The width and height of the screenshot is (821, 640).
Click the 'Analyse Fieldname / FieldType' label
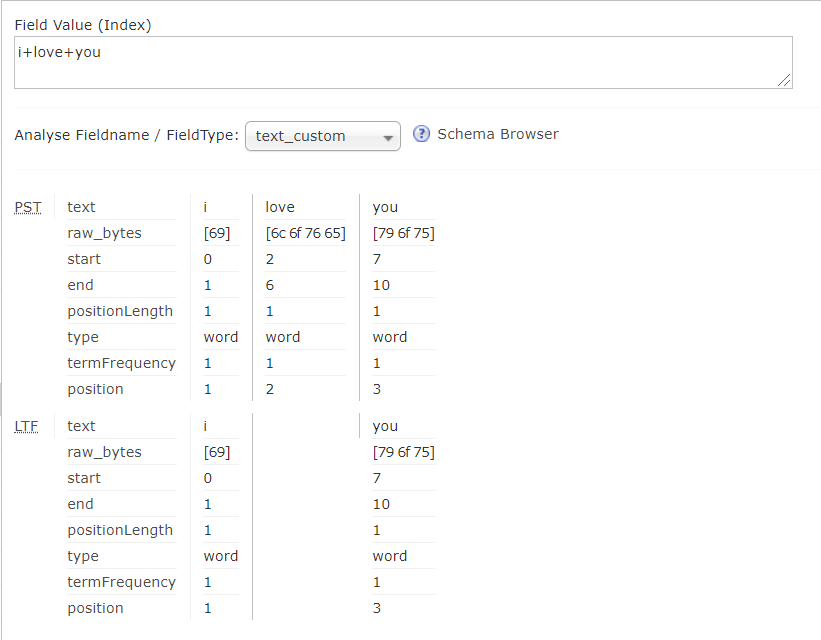click(x=126, y=135)
